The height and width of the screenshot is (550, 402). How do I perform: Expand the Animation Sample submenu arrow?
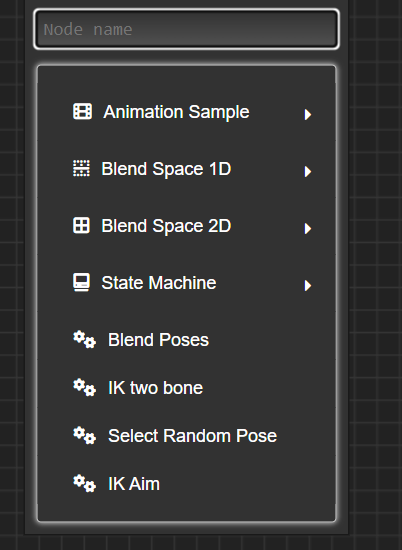308,114
